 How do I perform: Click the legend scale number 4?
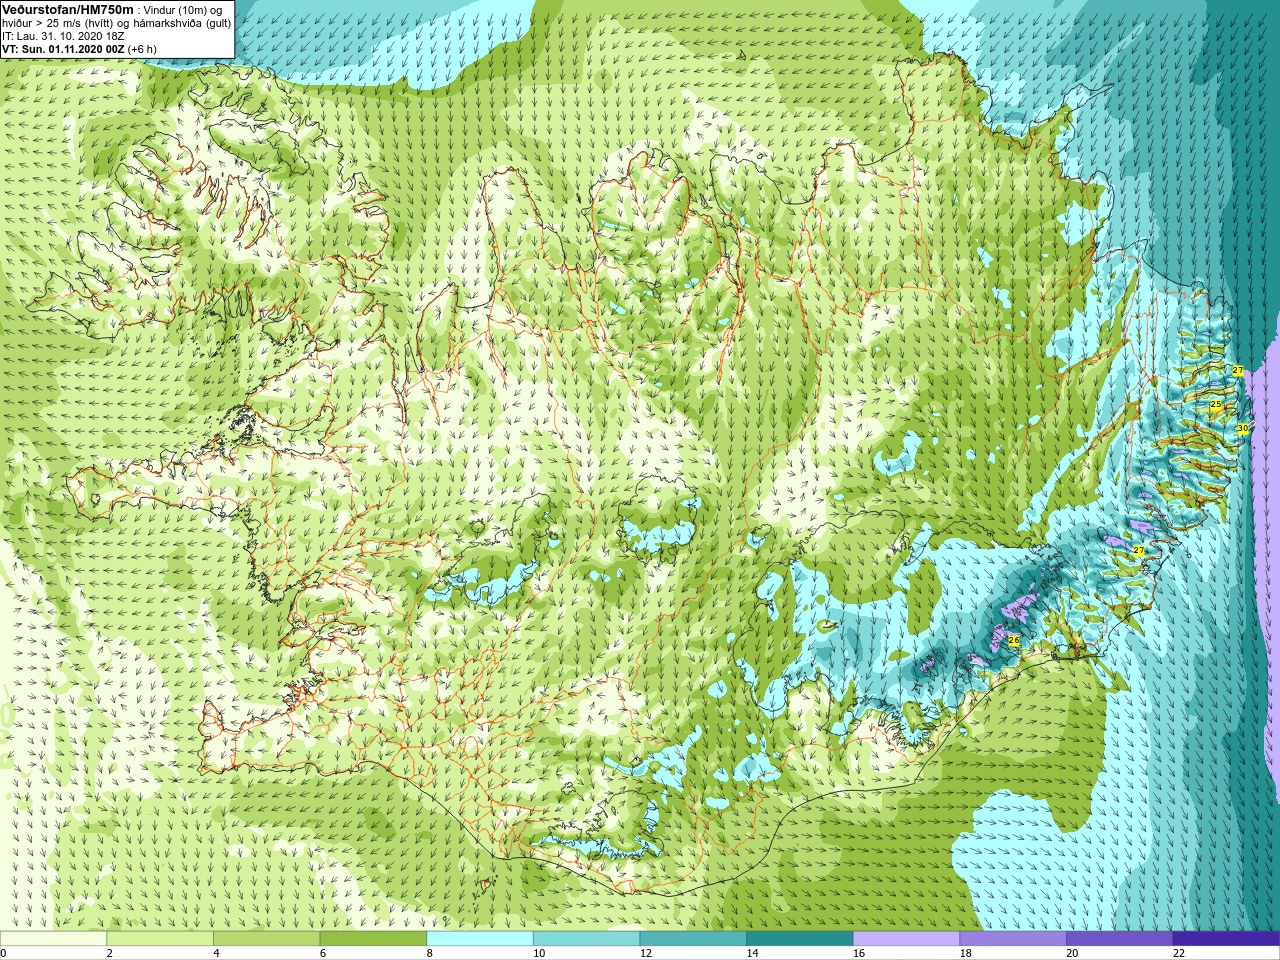click(x=216, y=953)
